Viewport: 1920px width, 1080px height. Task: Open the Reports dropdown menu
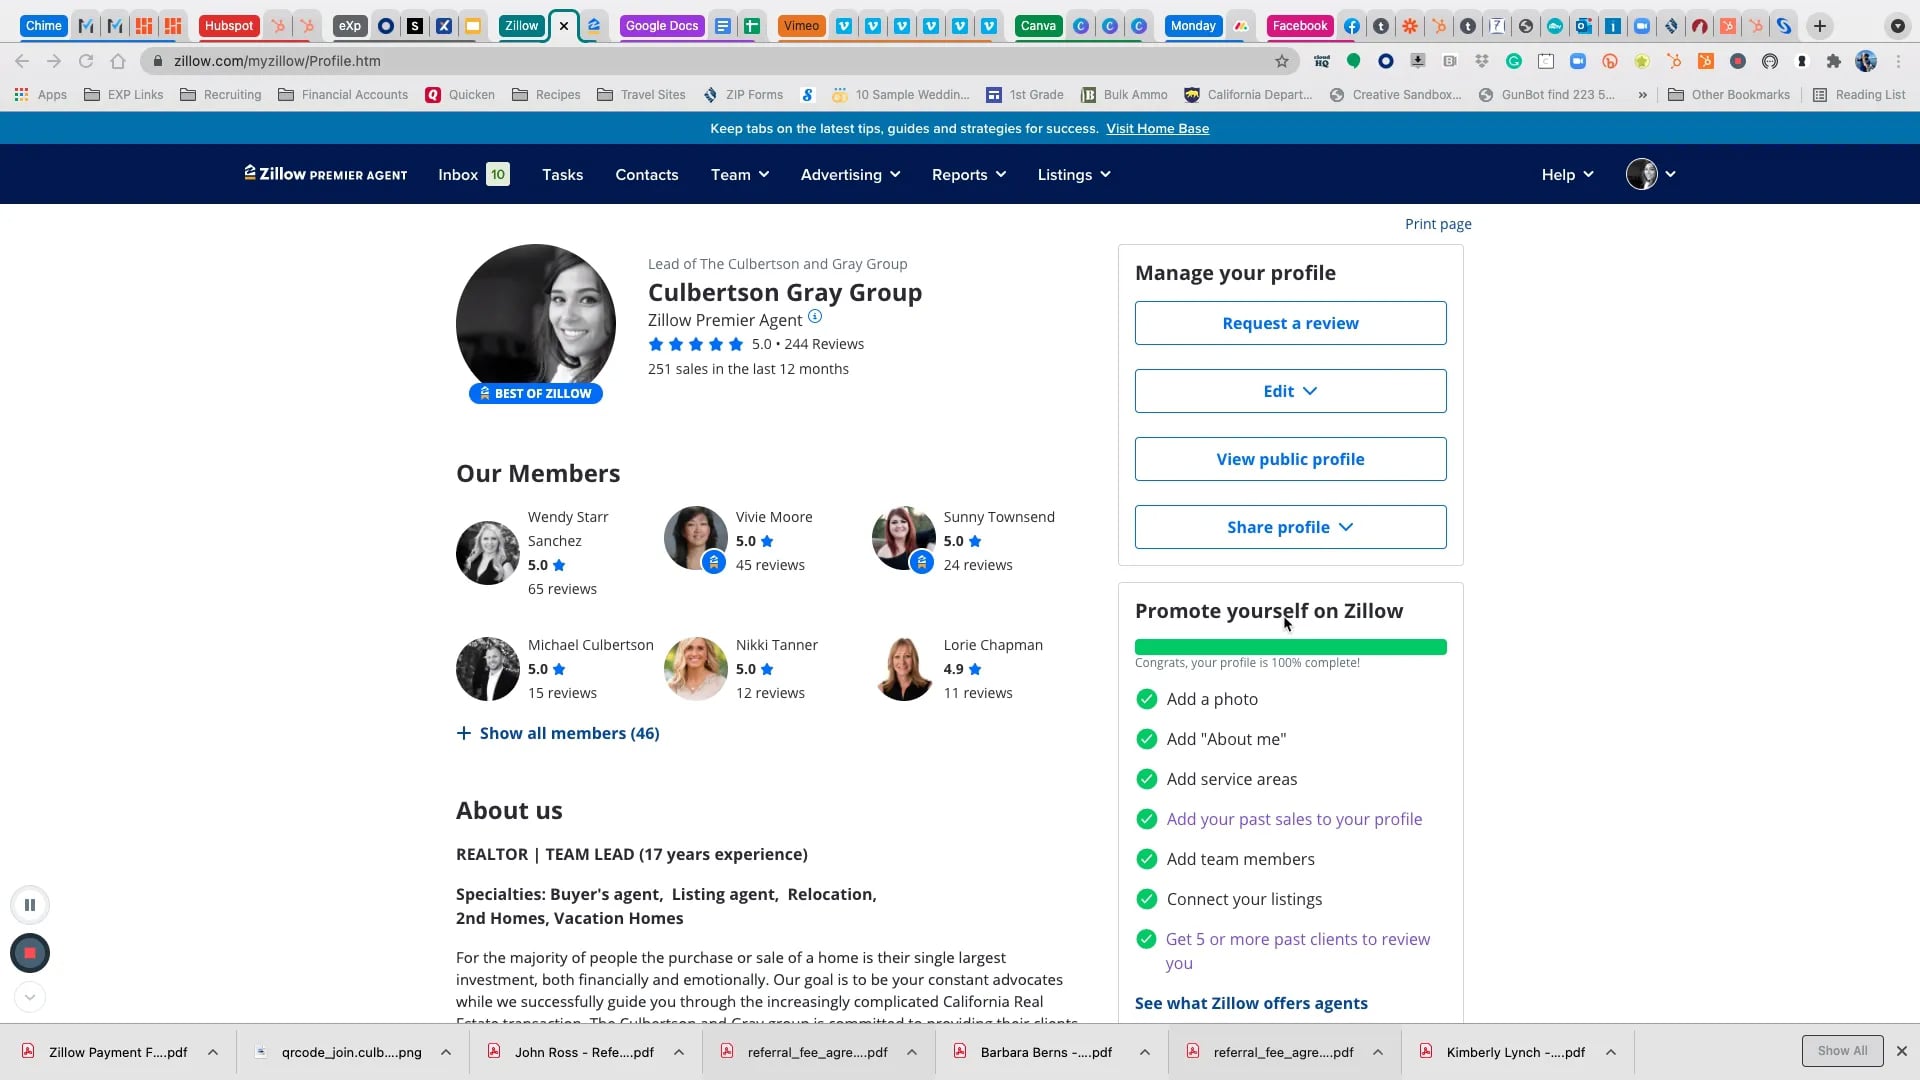(967, 174)
